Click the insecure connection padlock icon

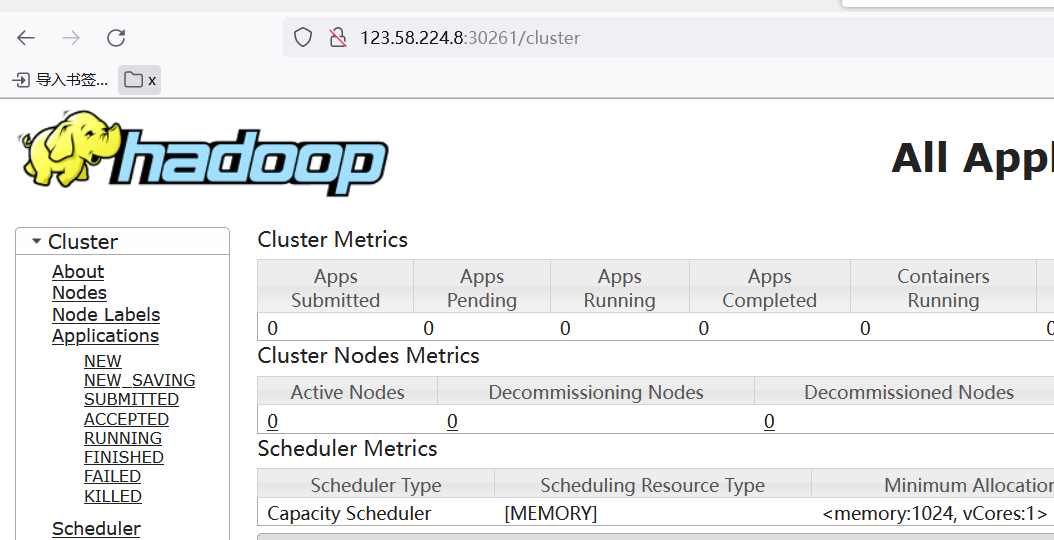click(x=338, y=38)
